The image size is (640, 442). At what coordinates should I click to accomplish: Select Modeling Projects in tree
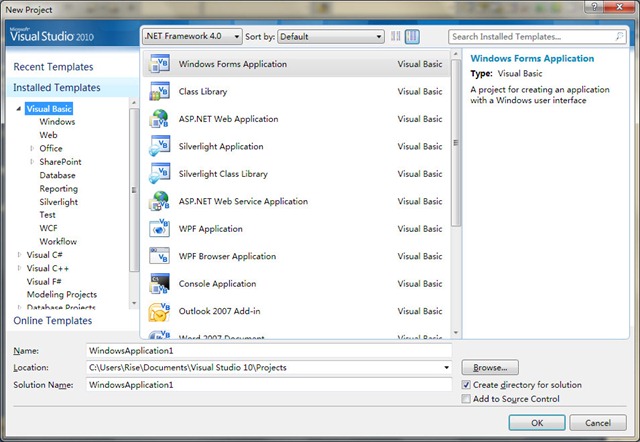point(62,295)
